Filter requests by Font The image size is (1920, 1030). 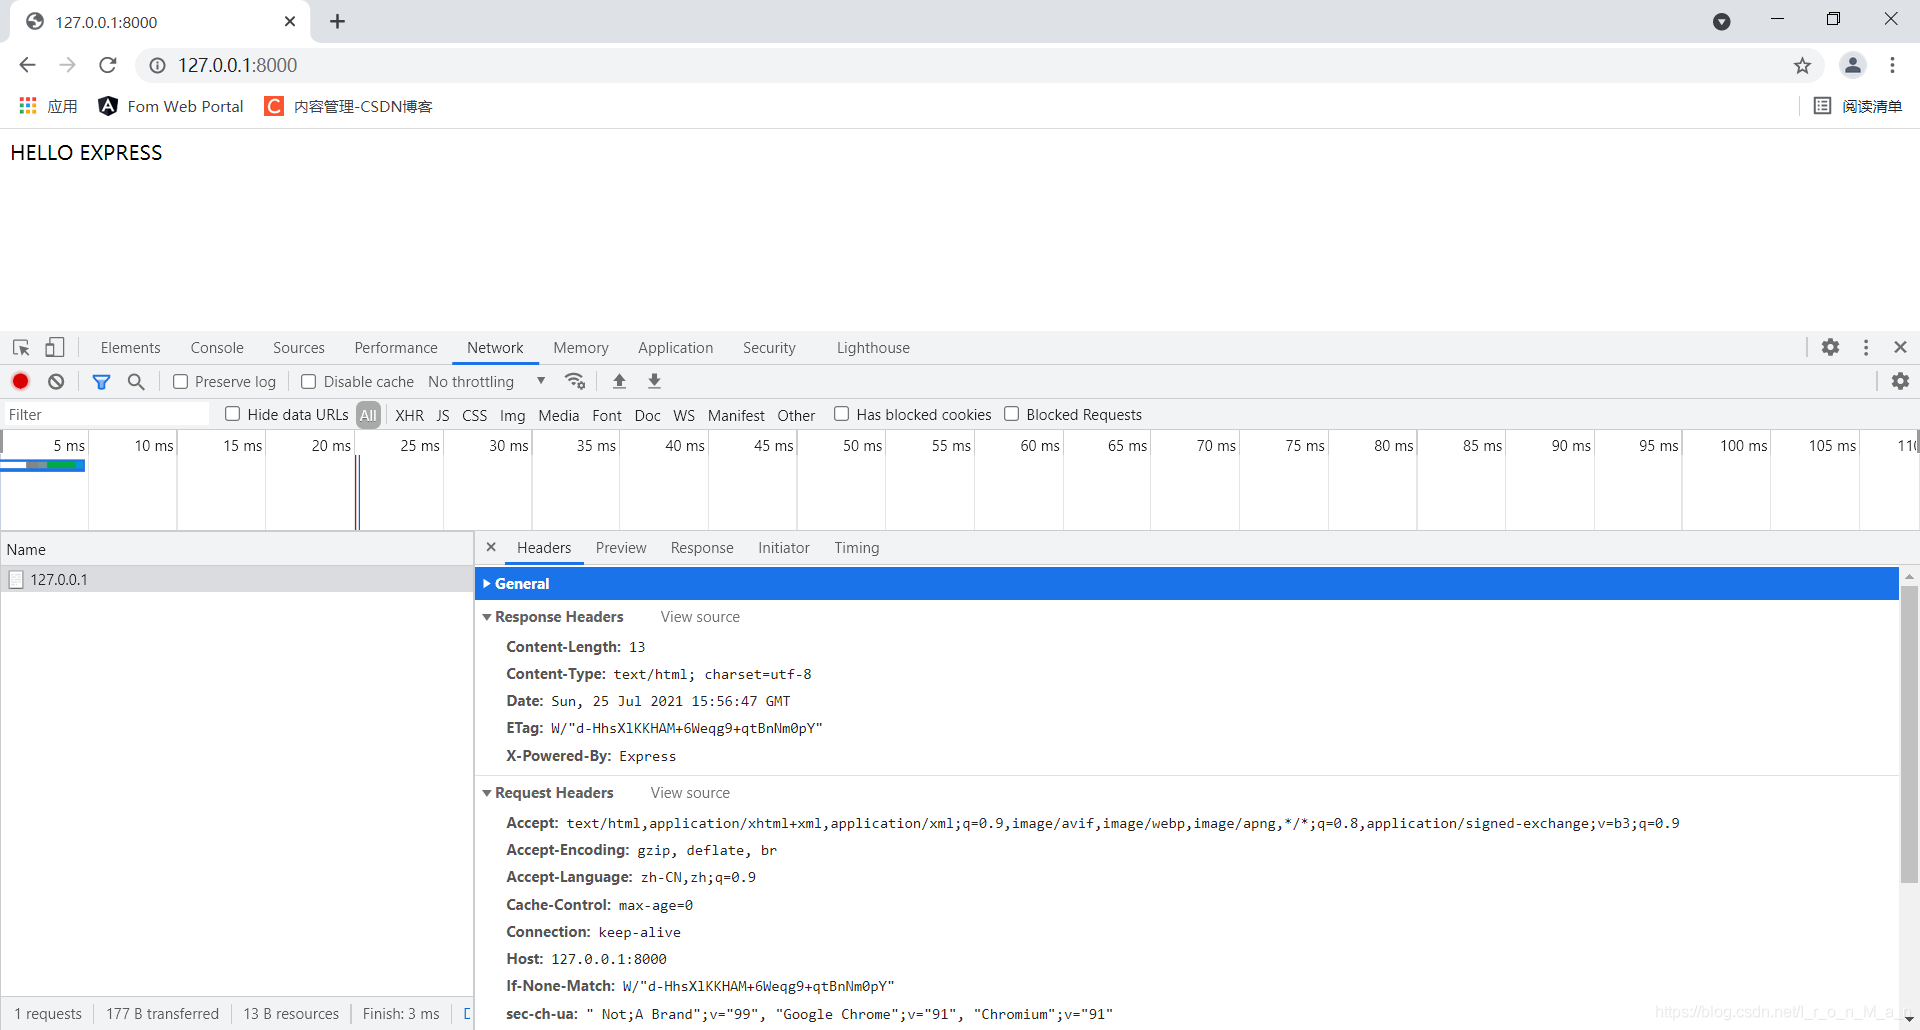point(607,415)
